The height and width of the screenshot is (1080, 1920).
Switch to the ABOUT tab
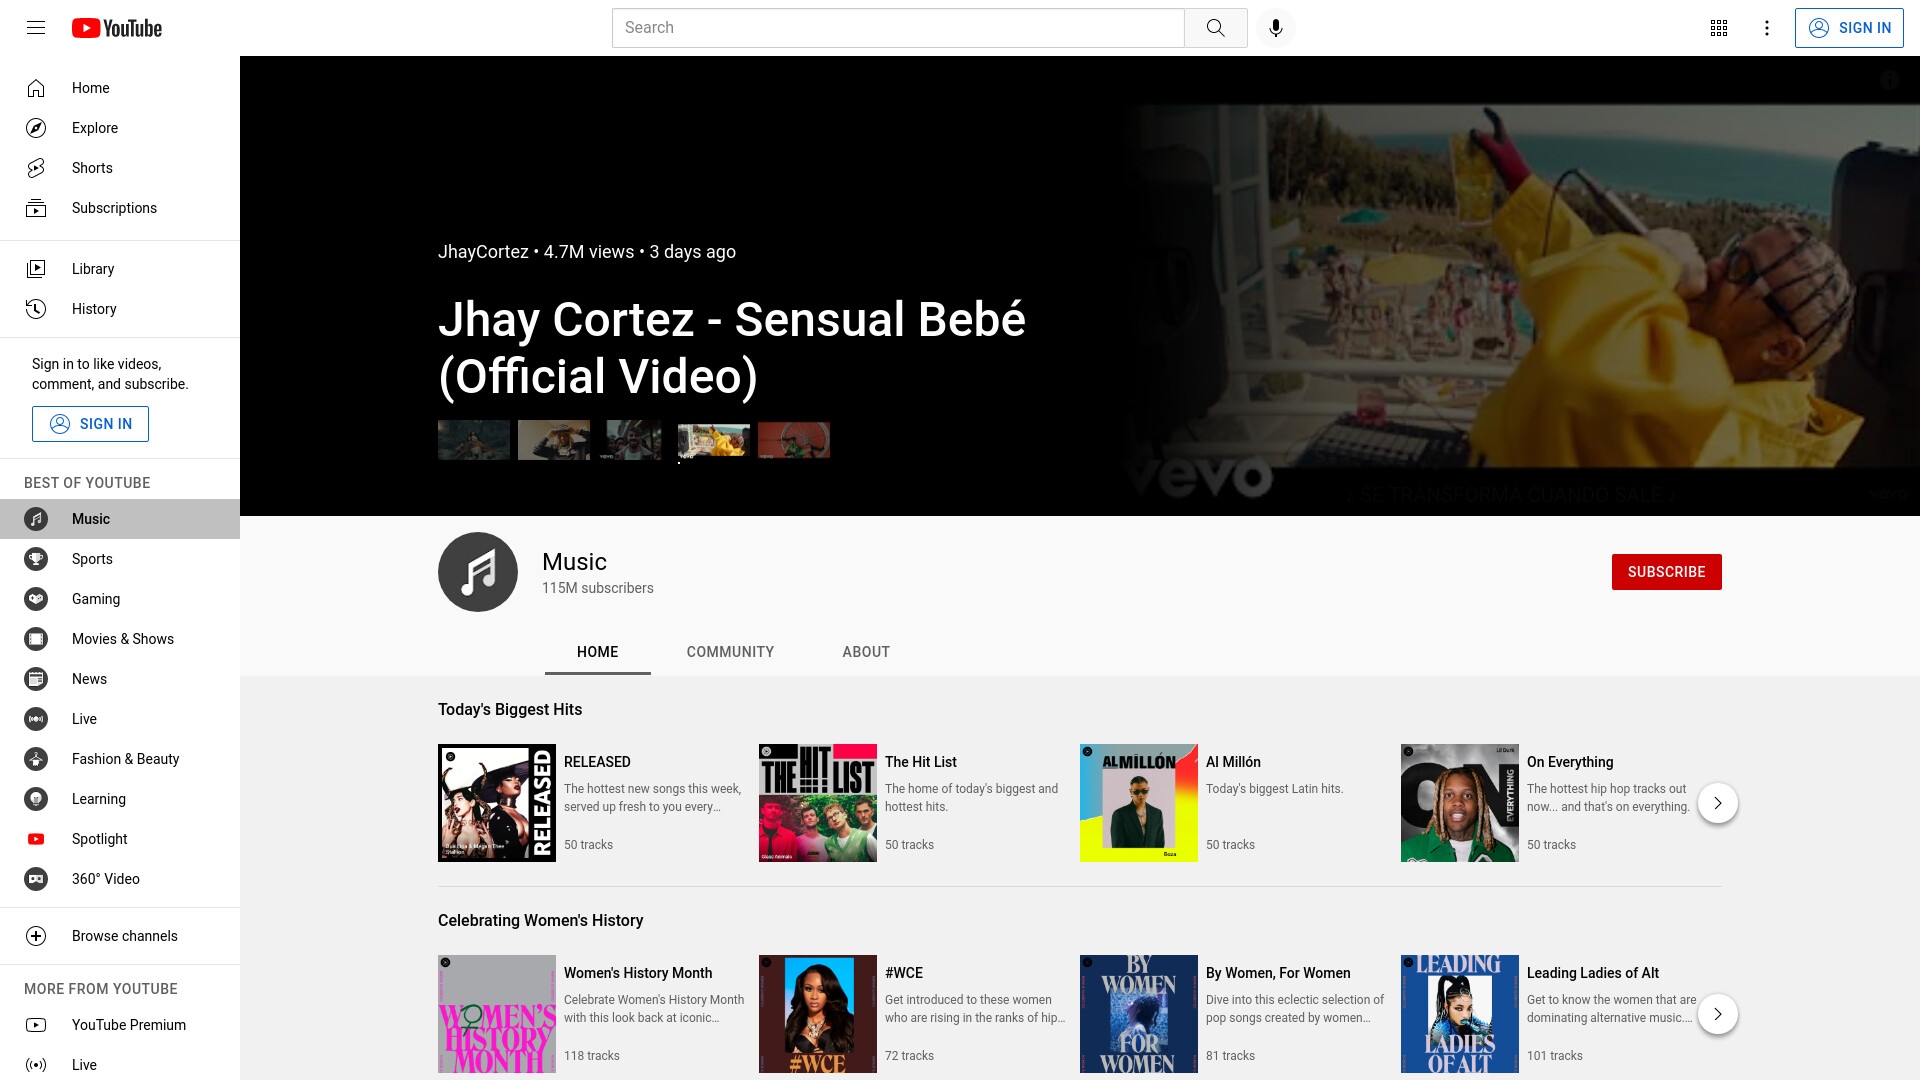point(866,652)
